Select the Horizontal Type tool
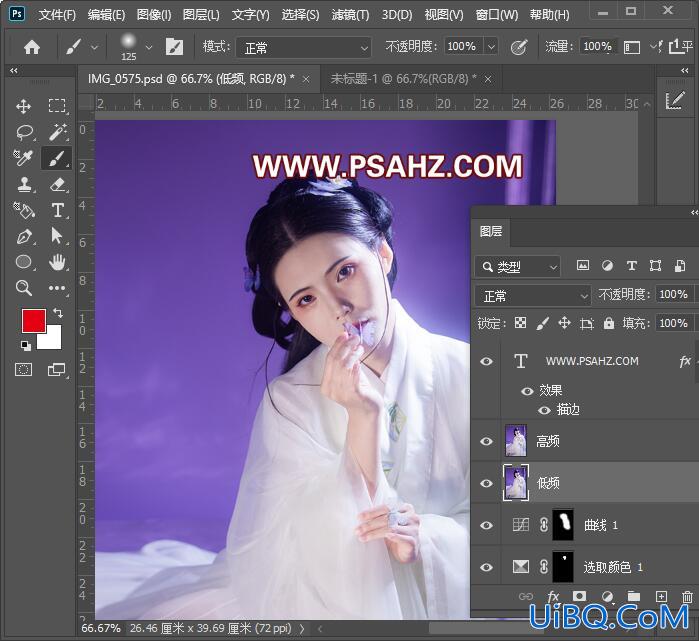Viewport: 699px width, 641px height. coord(58,210)
